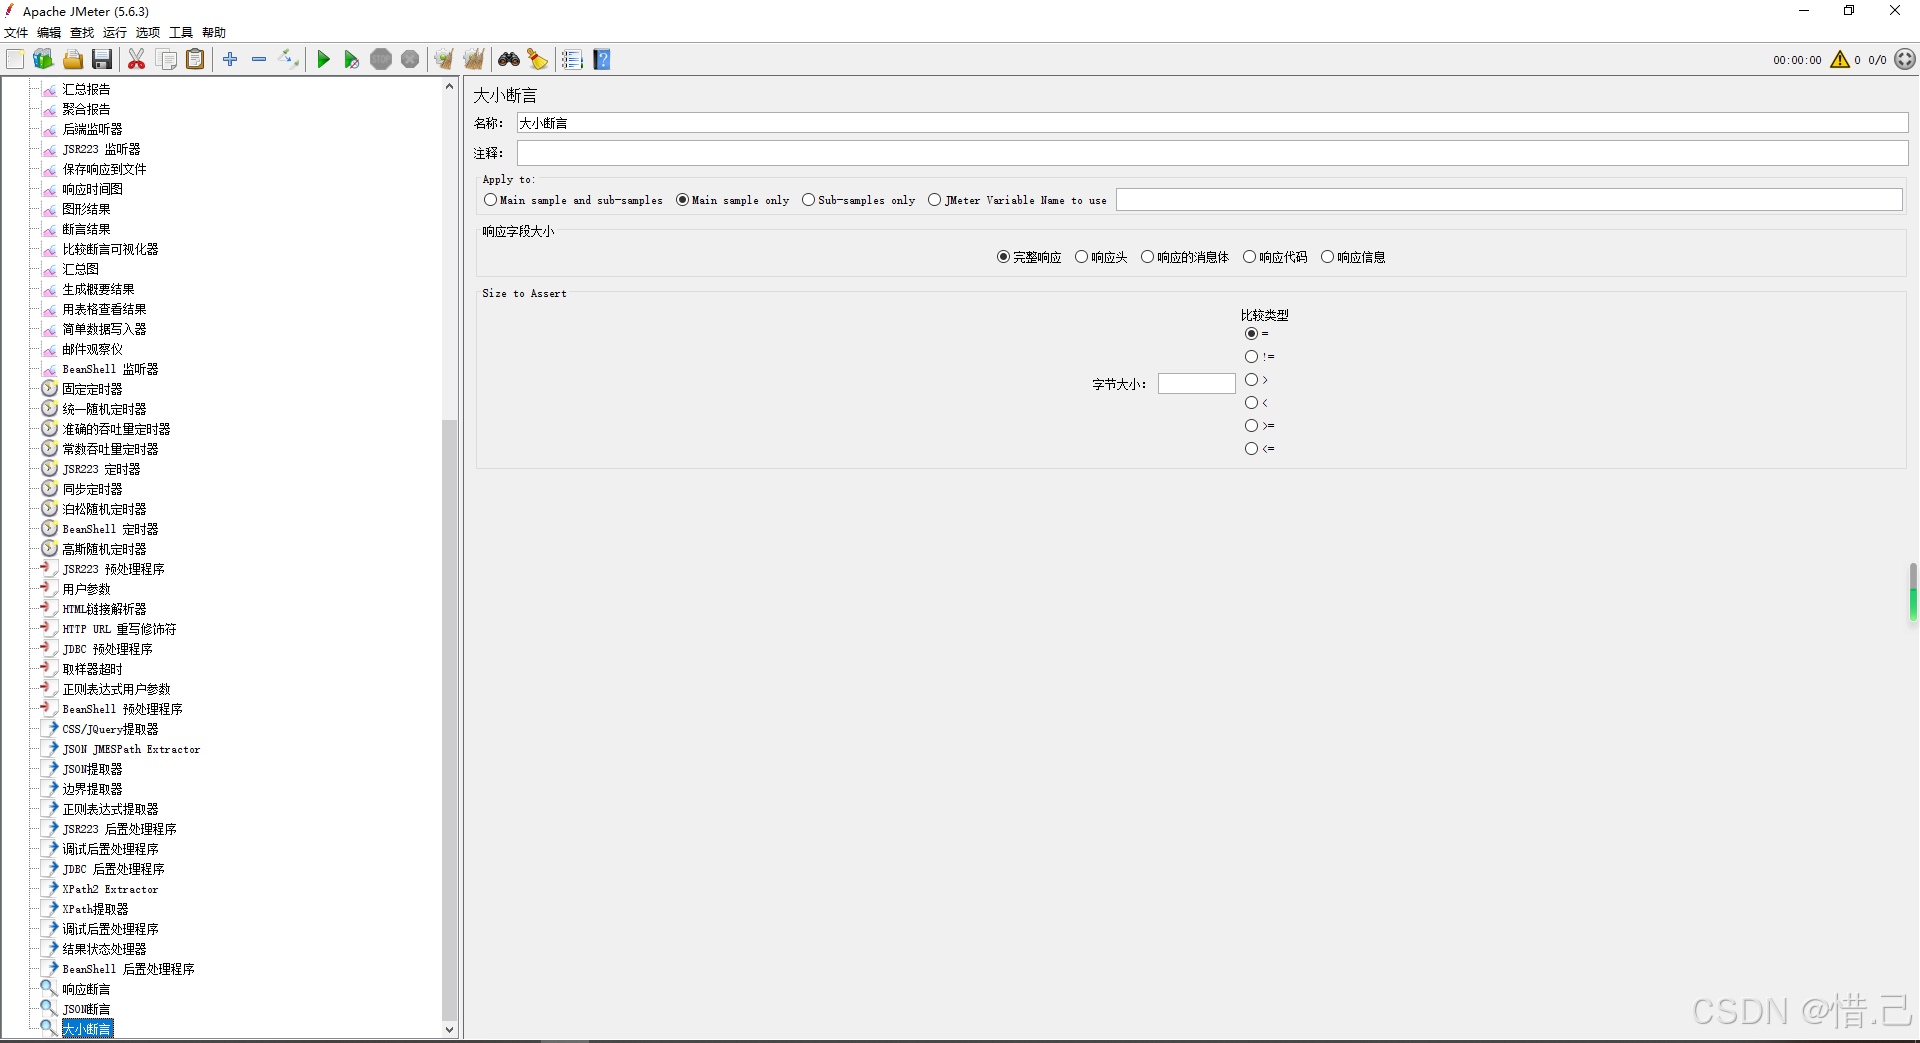Open the 运行 menu
The image size is (1920, 1043).
pyautogui.click(x=115, y=33)
